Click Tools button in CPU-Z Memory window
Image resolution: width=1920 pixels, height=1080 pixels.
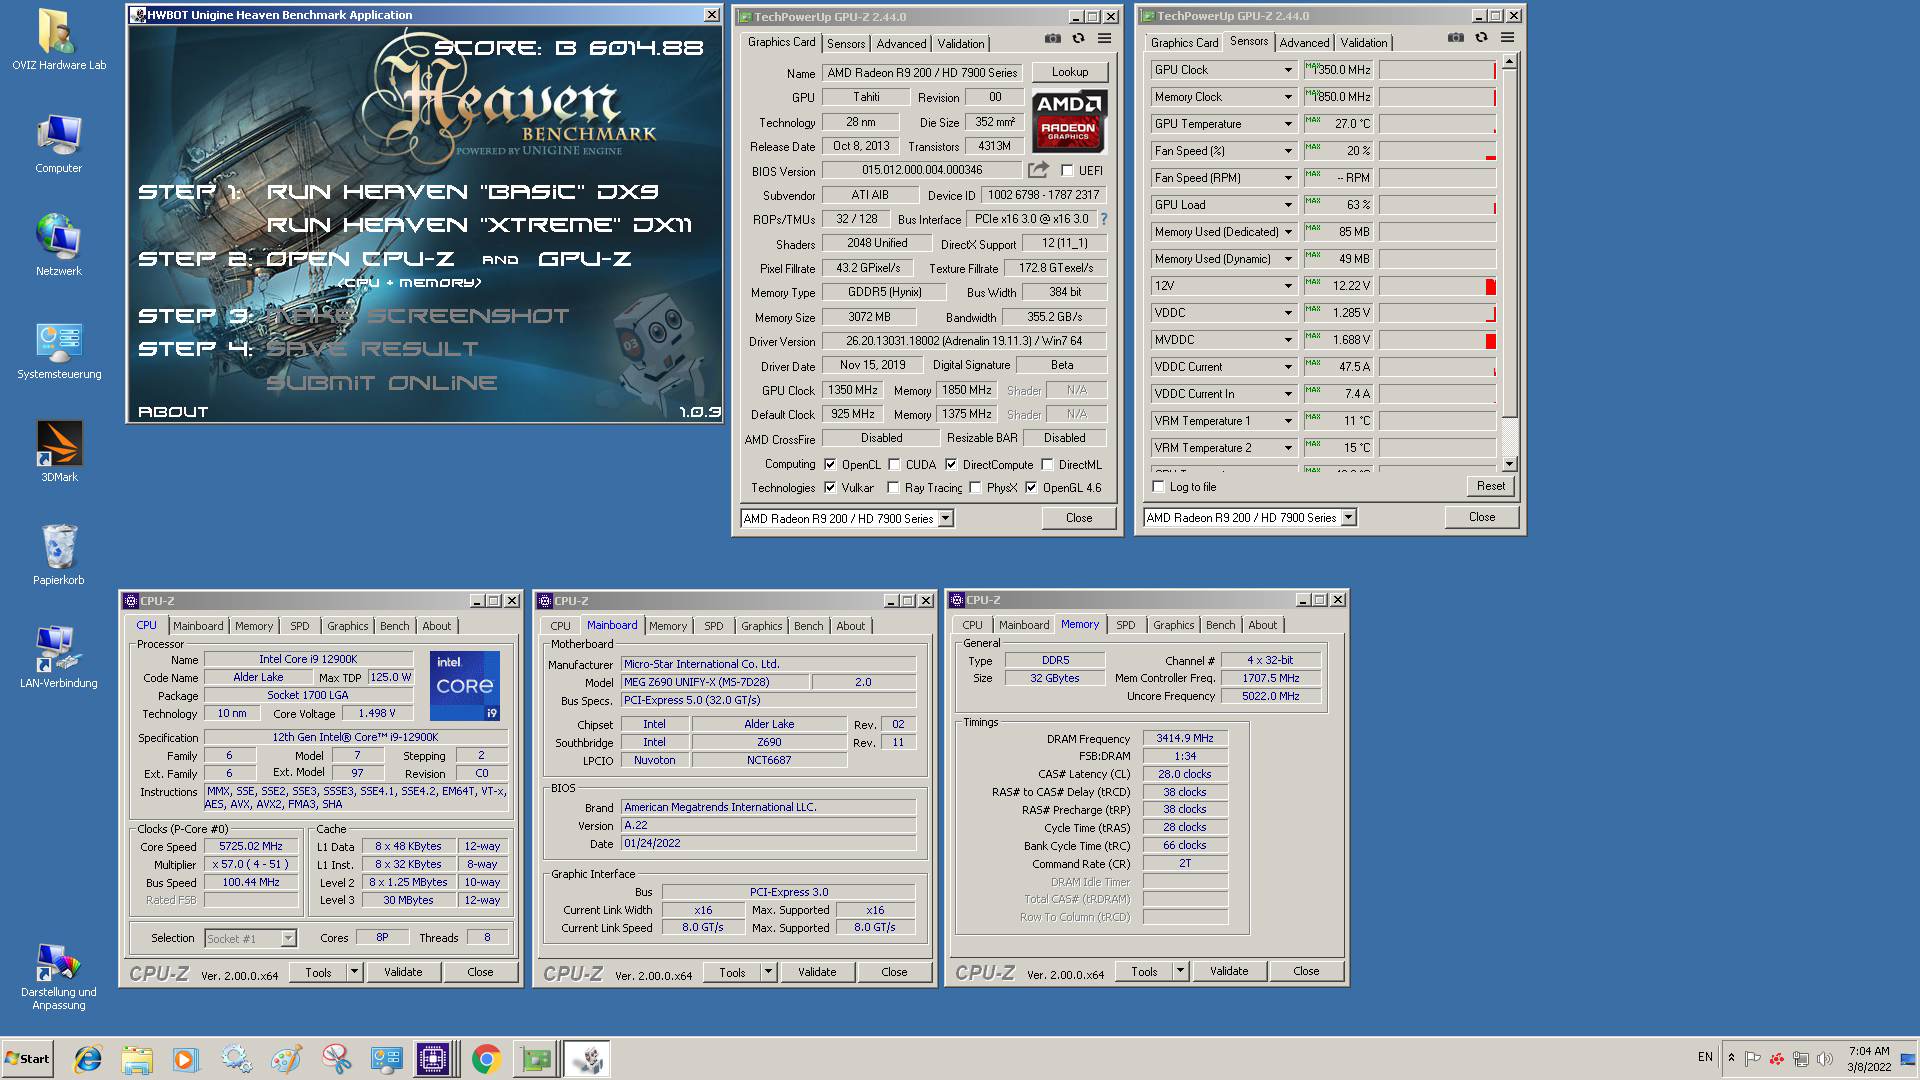pyautogui.click(x=1144, y=971)
